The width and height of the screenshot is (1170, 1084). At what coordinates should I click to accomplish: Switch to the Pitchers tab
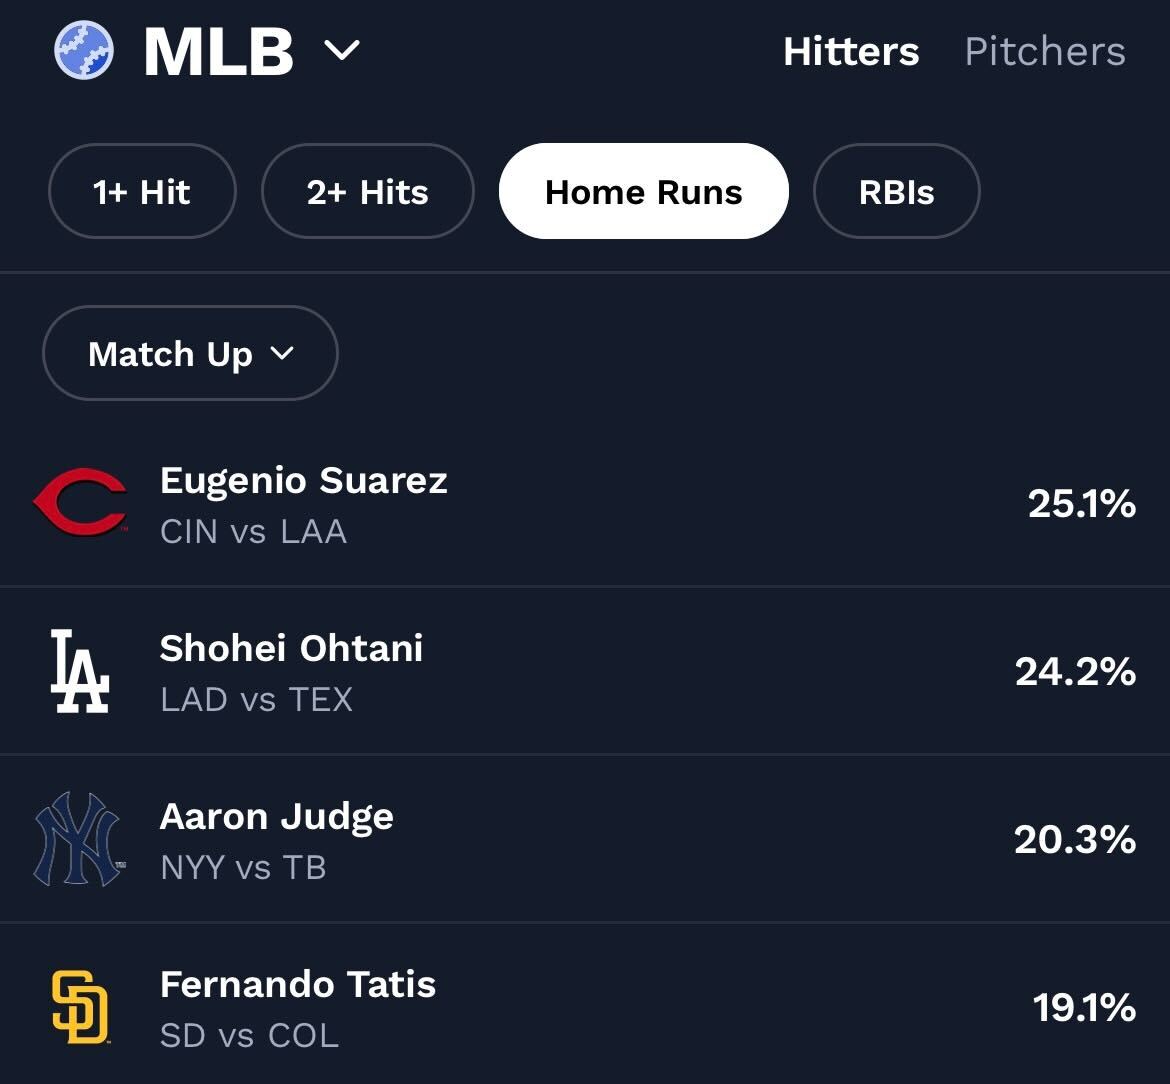[x=1044, y=52]
